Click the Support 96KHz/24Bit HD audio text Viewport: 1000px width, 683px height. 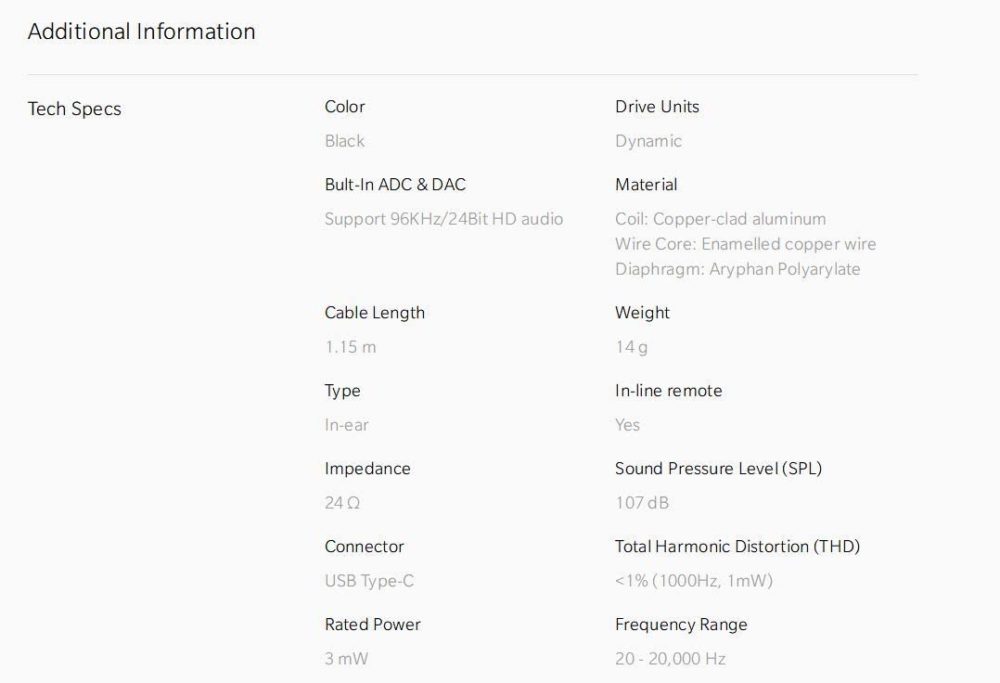click(444, 219)
